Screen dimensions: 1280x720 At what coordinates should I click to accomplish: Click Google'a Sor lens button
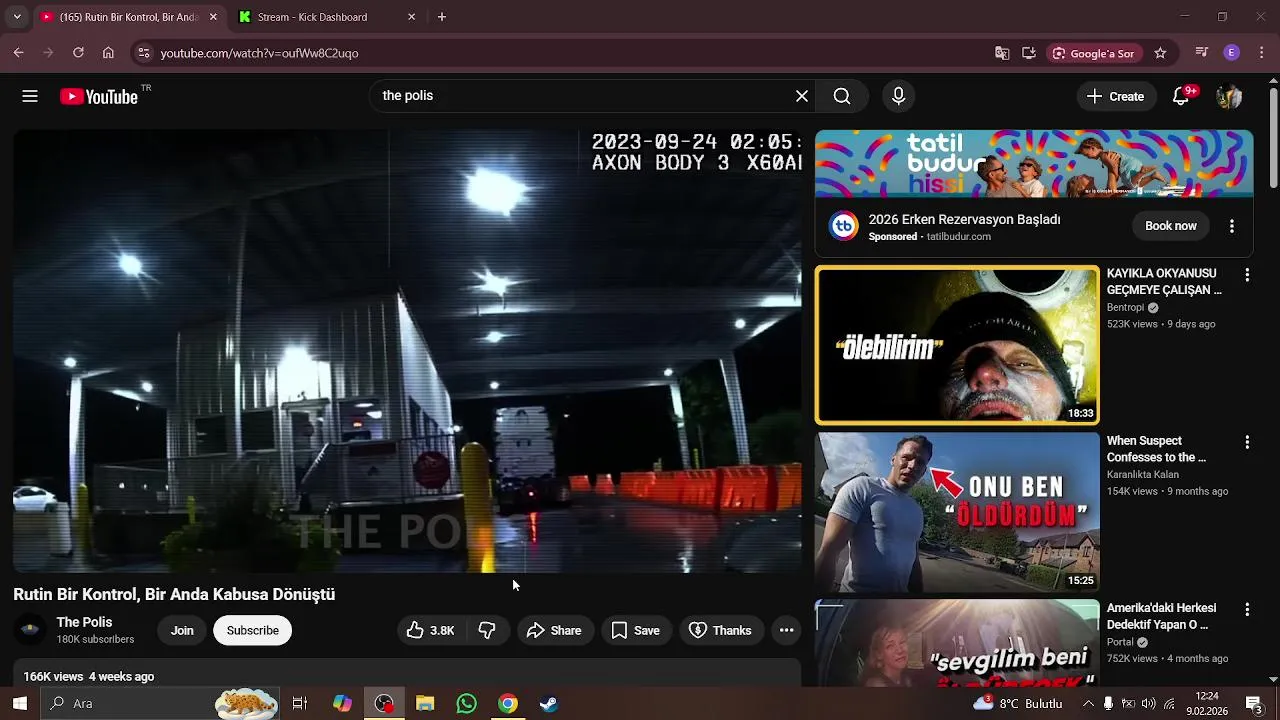(1092, 53)
